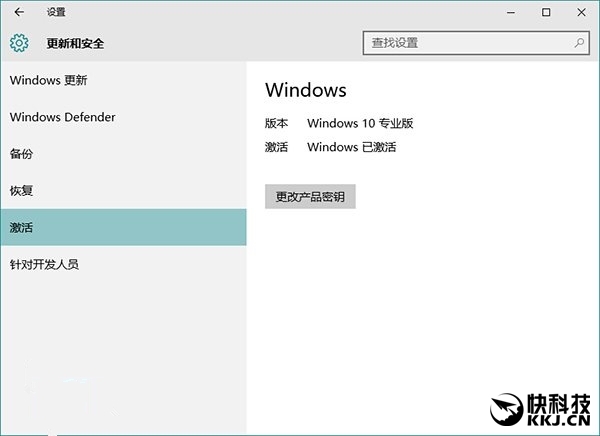
Task: Click the search magnifier icon
Action: tap(579, 43)
